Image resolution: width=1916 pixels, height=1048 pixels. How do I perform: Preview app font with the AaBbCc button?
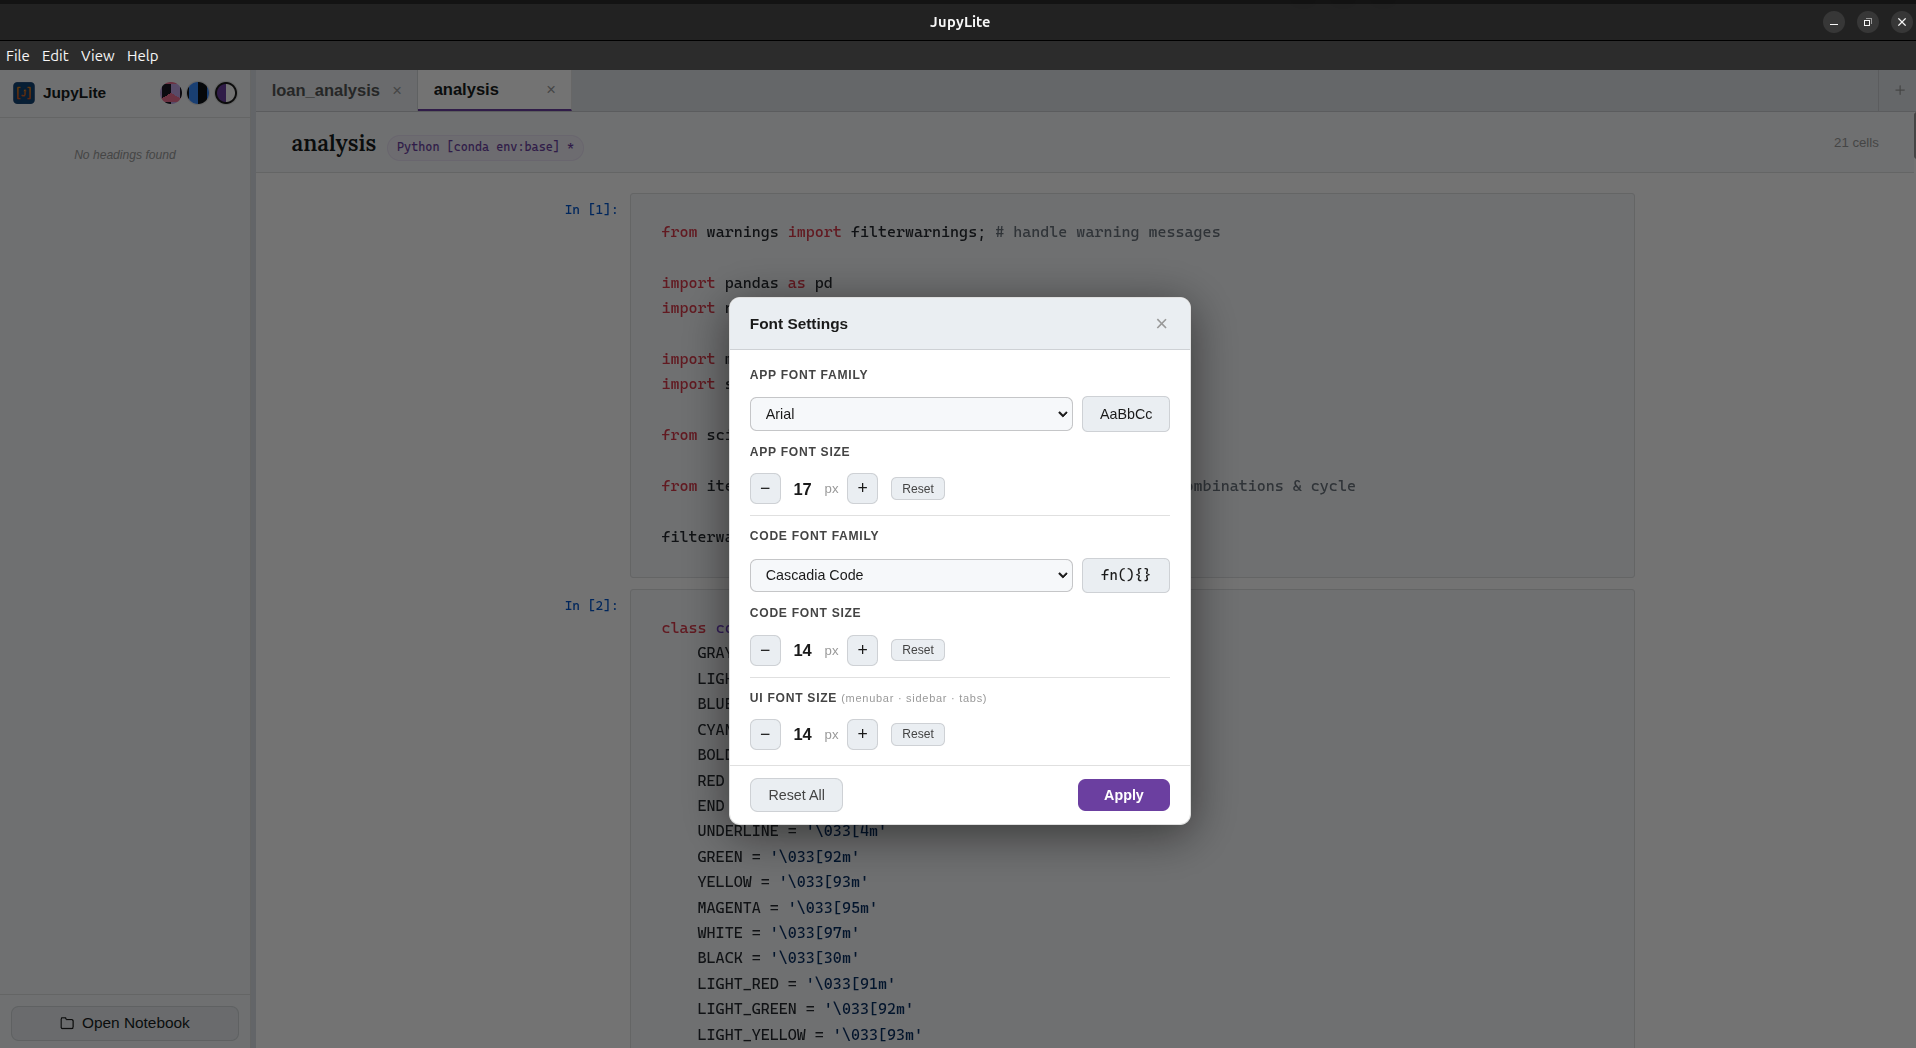(1125, 413)
